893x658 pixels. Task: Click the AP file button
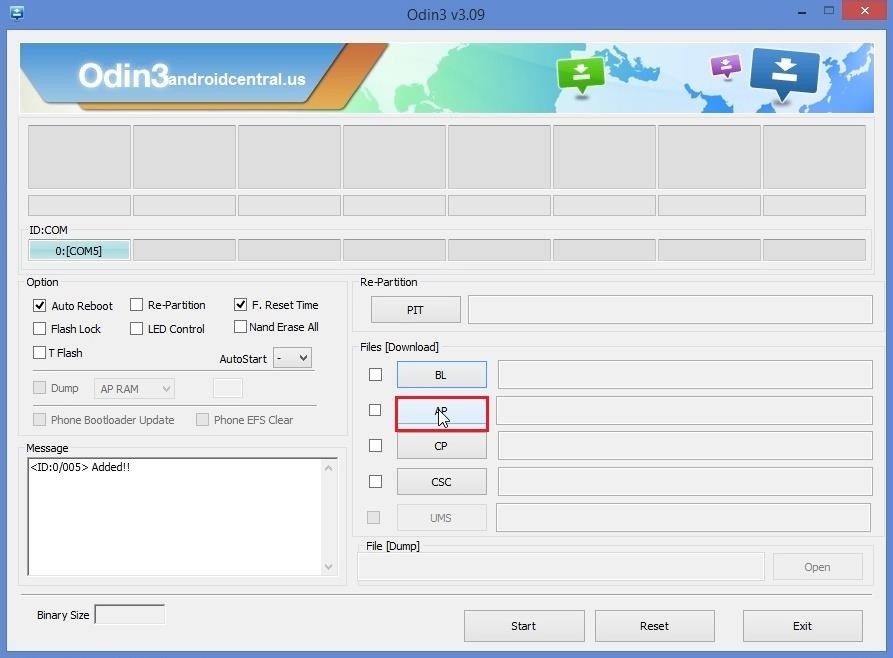(441, 414)
